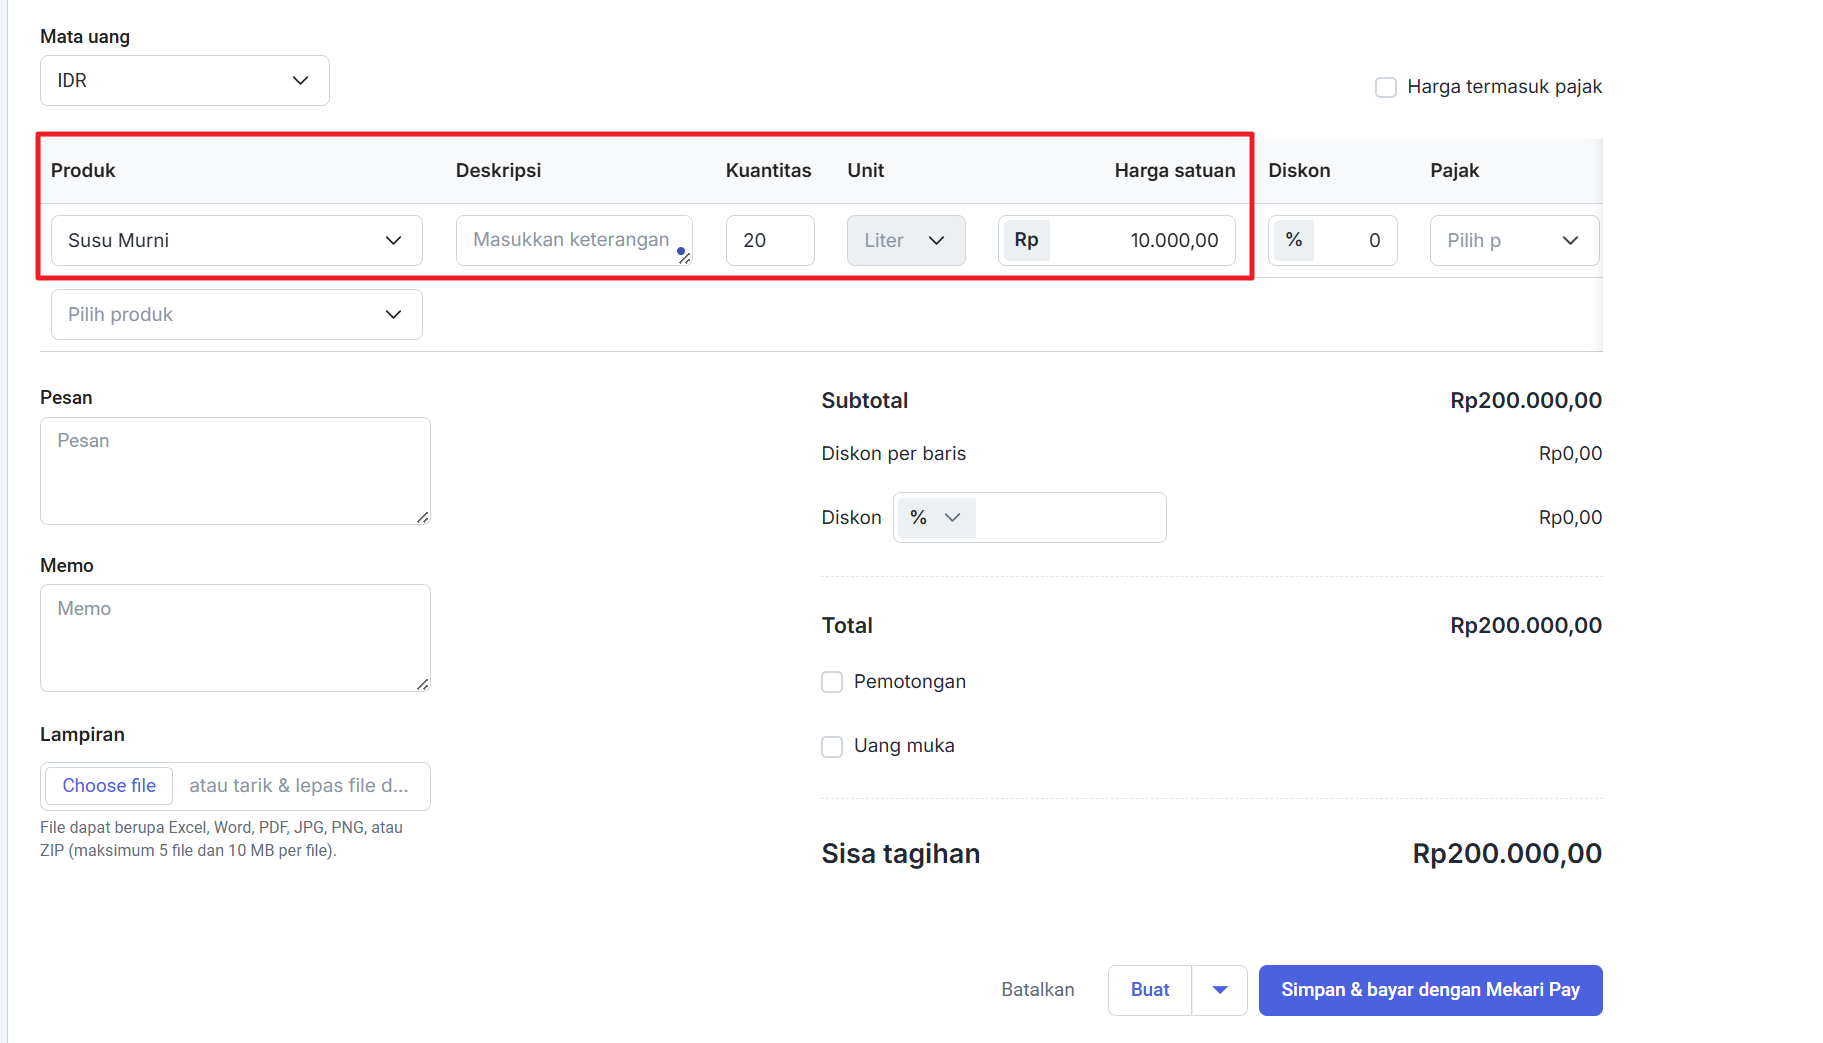This screenshot has height=1043, width=1823.
Task: Click the Masukkan keterangan description field
Action: [x=570, y=240]
